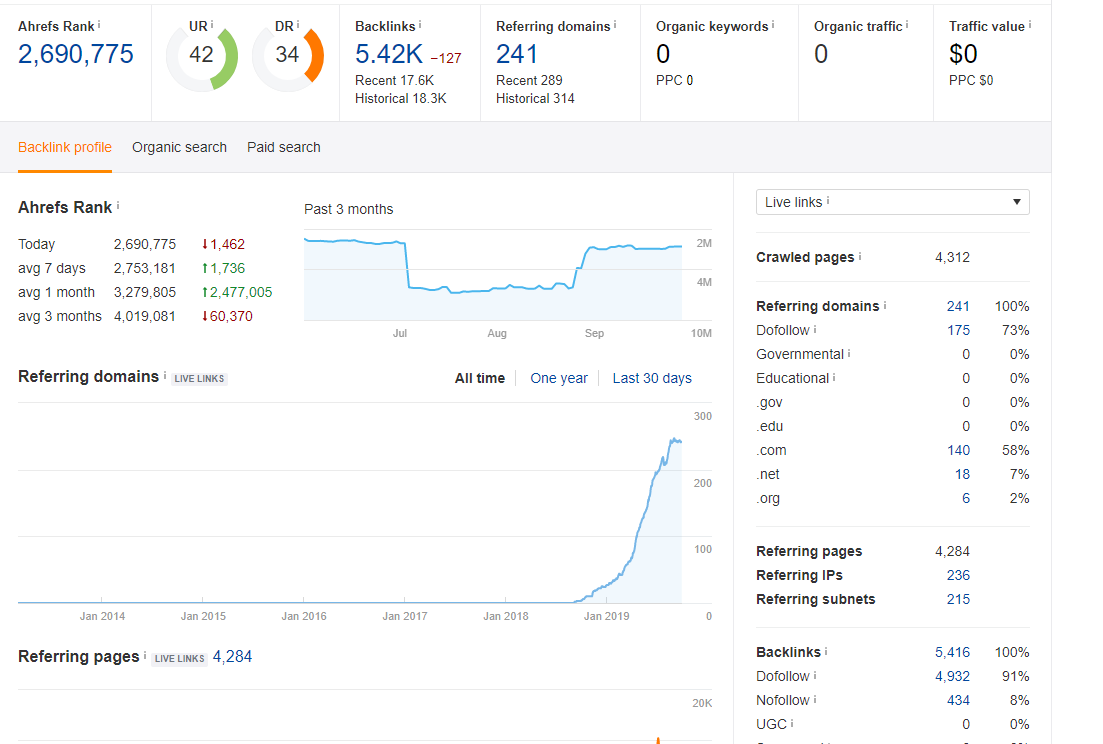
Task: Select One year chart range
Action: point(559,378)
